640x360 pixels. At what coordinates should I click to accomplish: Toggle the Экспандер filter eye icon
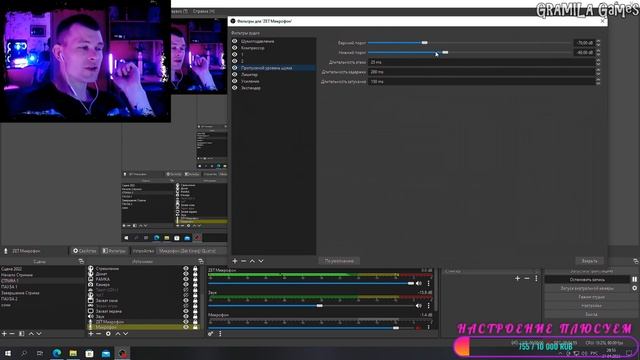point(235,88)
